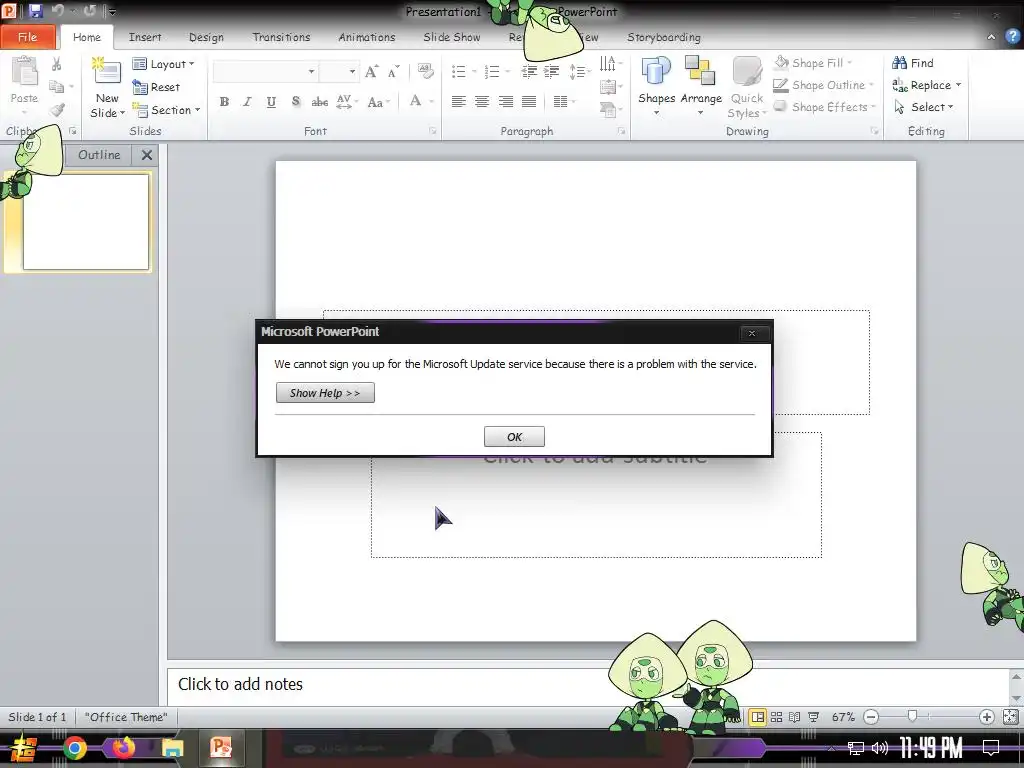Start Slide Show from status bar icon
The image size is (1024, 768).
tap(814, 717)
